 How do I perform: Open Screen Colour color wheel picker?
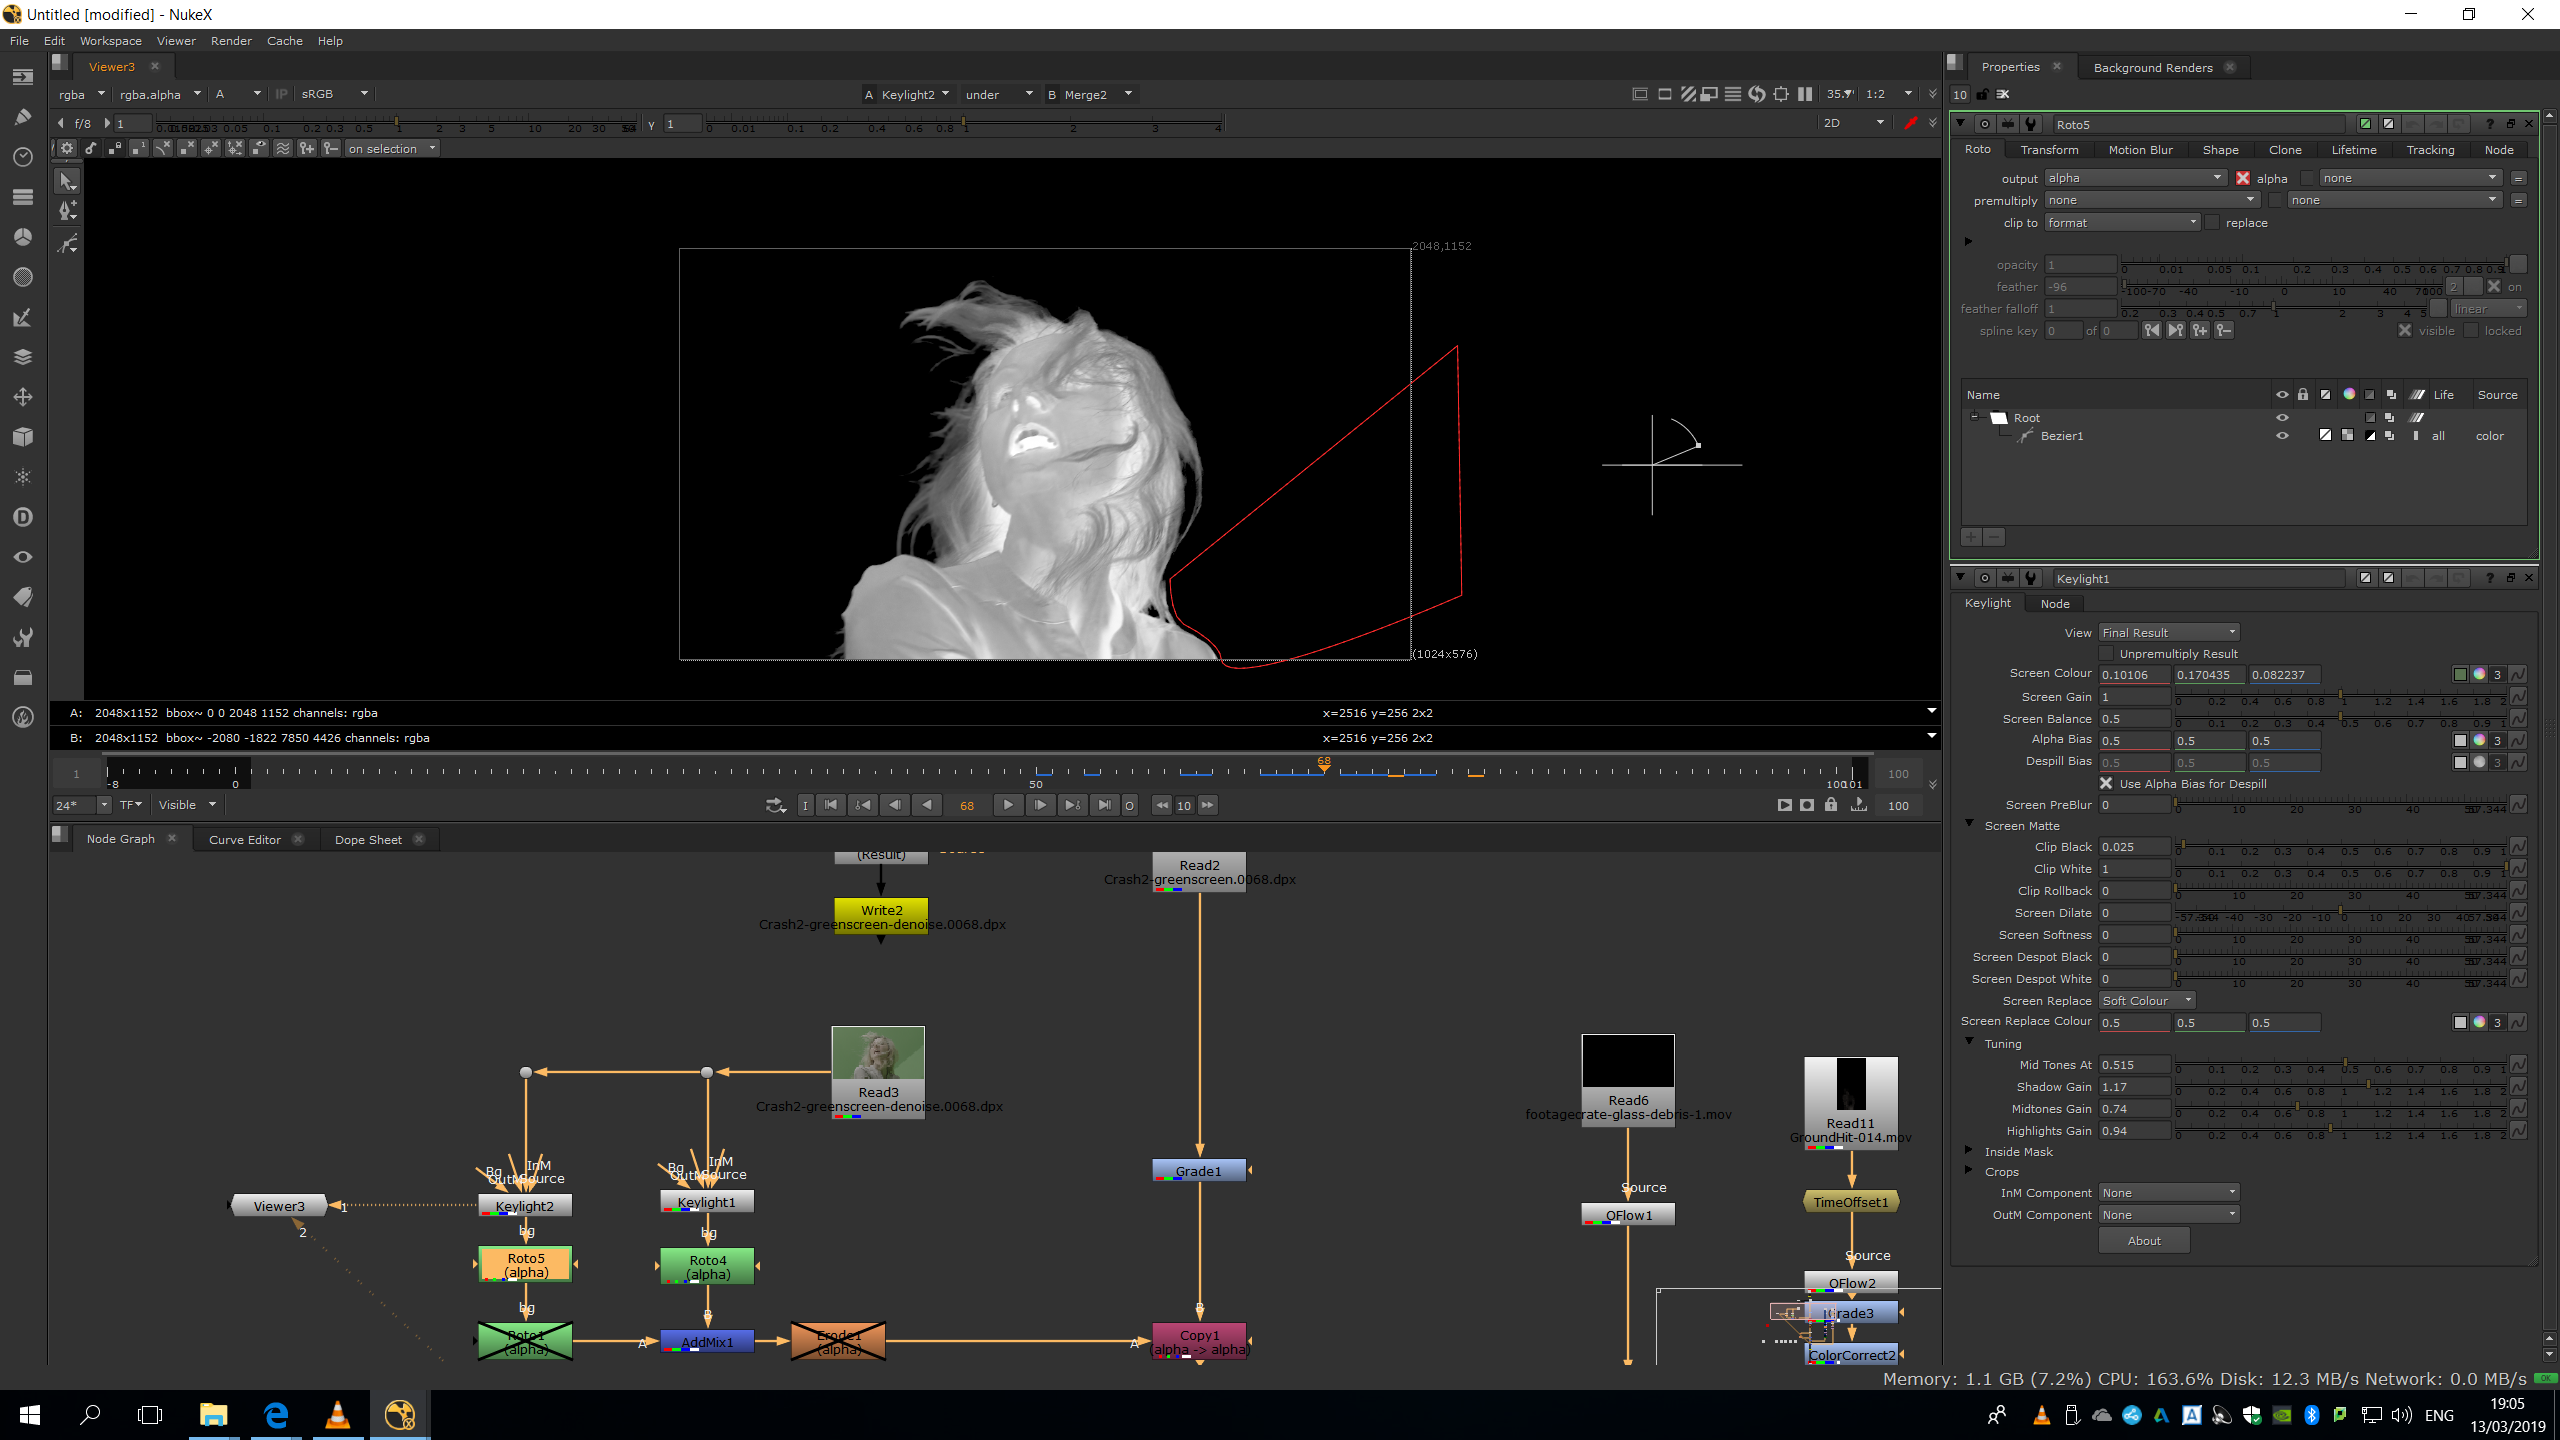(x=2479, y=675)
